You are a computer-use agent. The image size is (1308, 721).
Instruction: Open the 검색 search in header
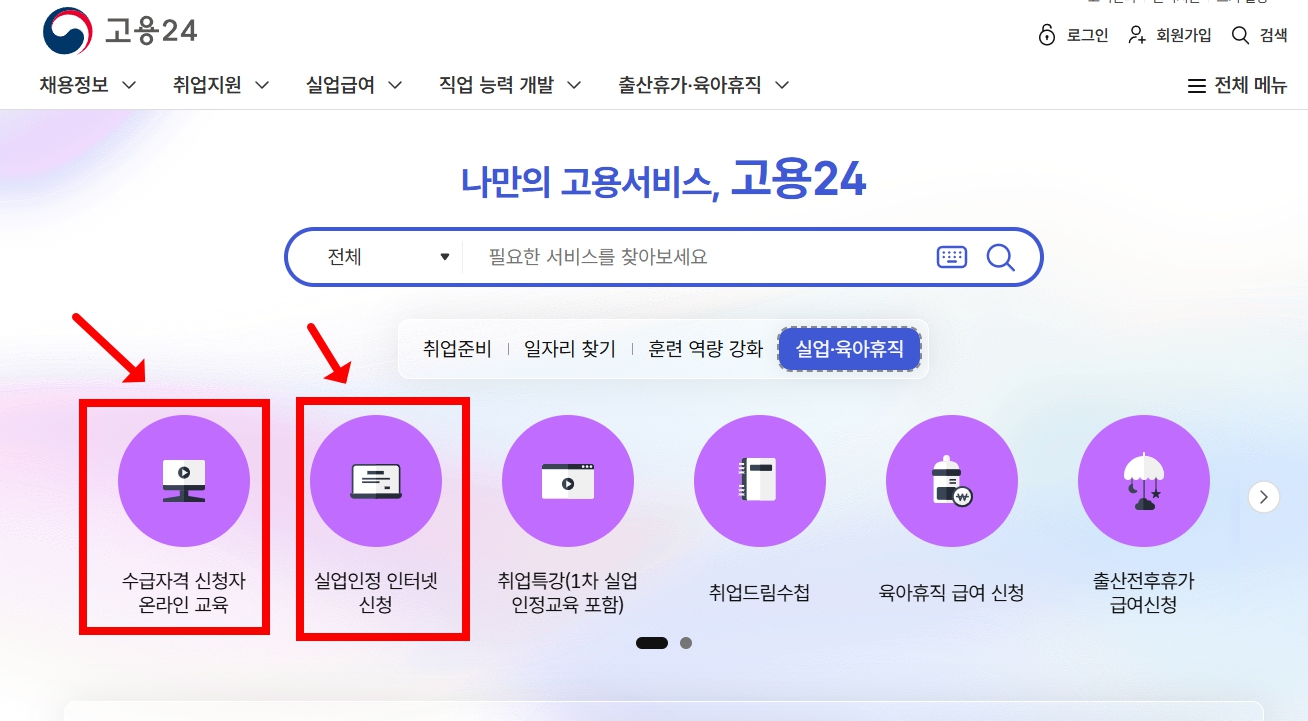[x=1259, y=35]
